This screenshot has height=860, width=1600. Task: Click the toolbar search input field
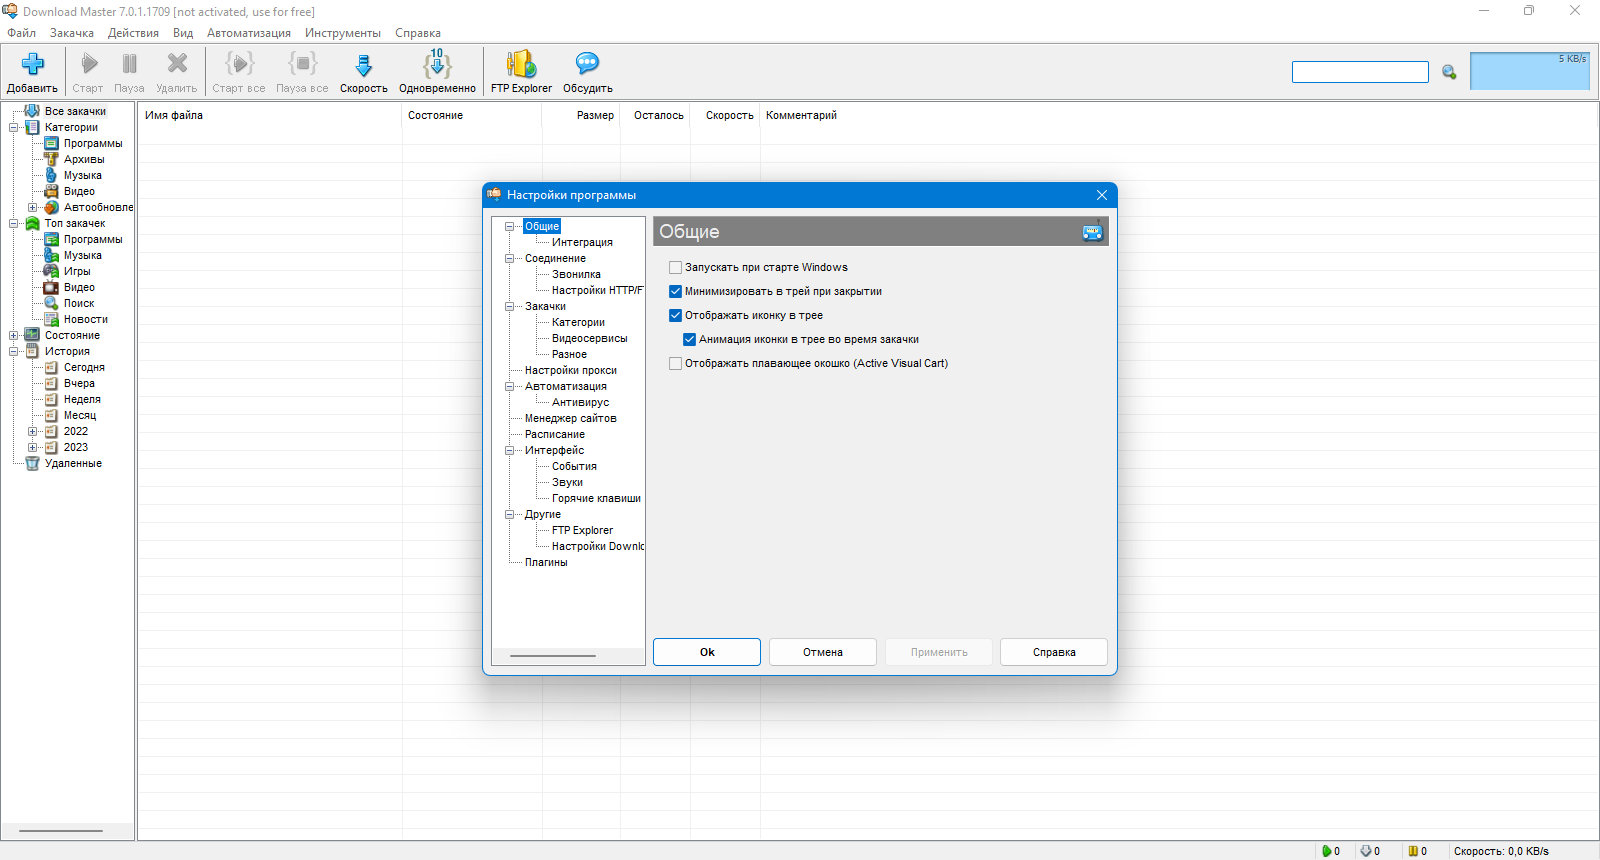[x=1360, y=72]
